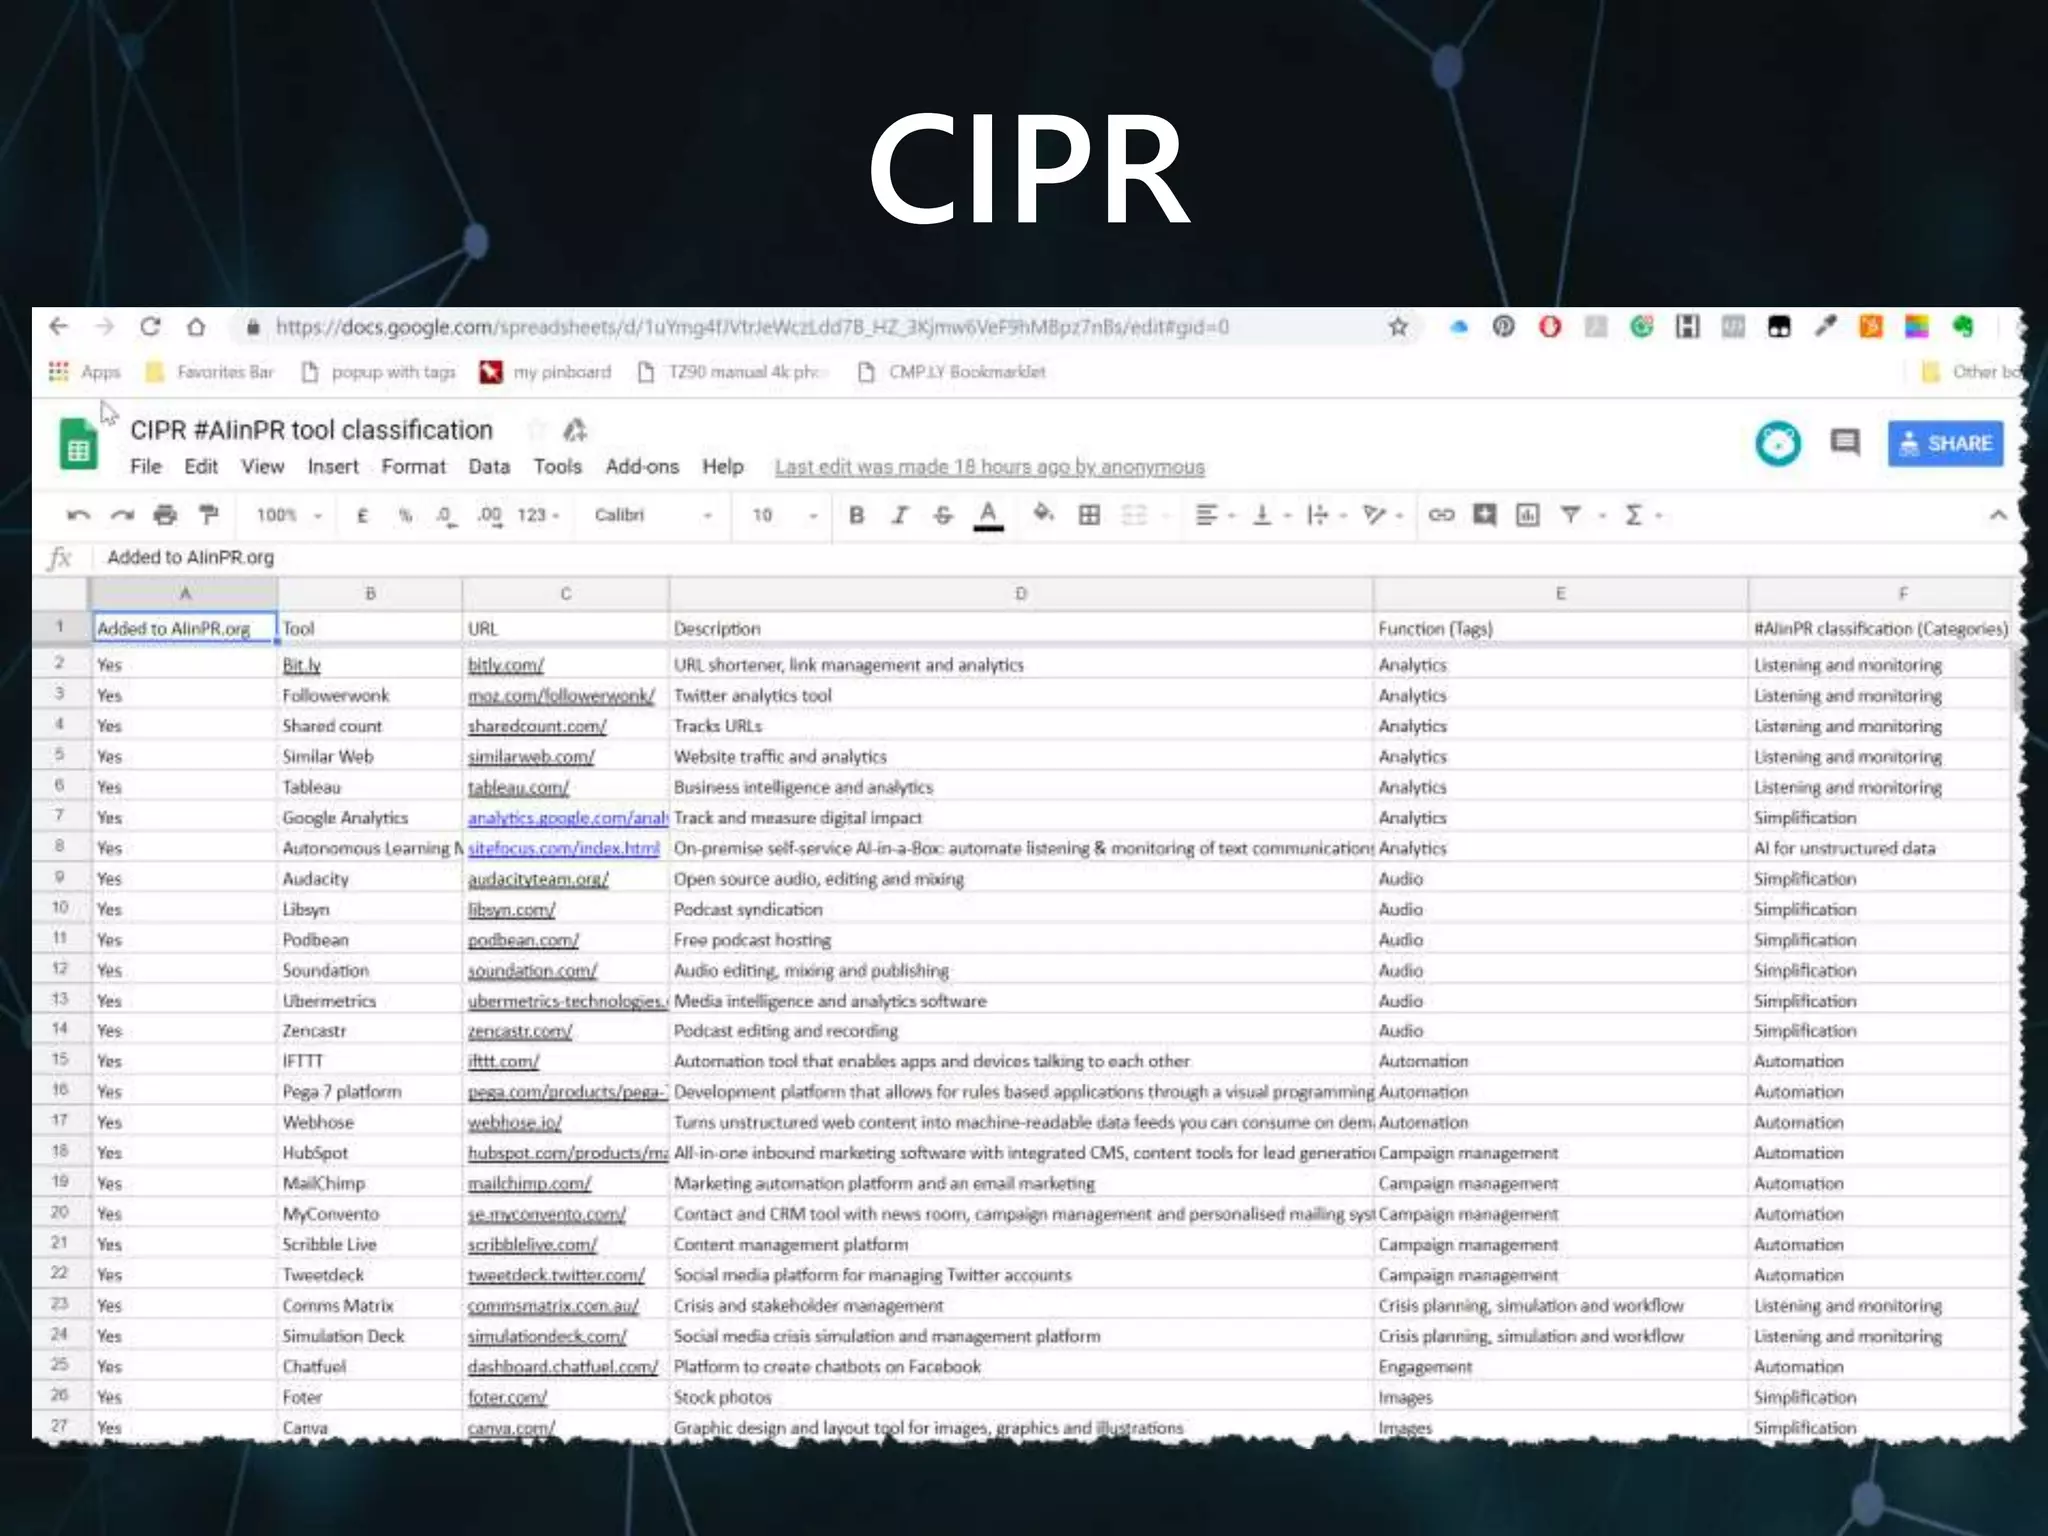Format as percent with the % icon
Viewport: 2048px width, 1536px height.
tap(405, 515)
